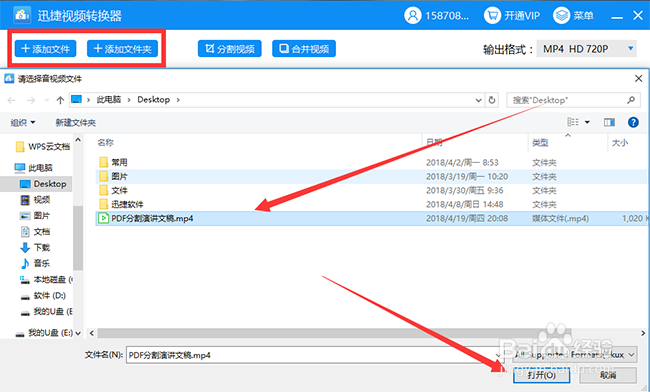The height and width of the screenshot is (392, 650).
Task: Click sidebar scroll up arrow
Action: click(78, 140)
